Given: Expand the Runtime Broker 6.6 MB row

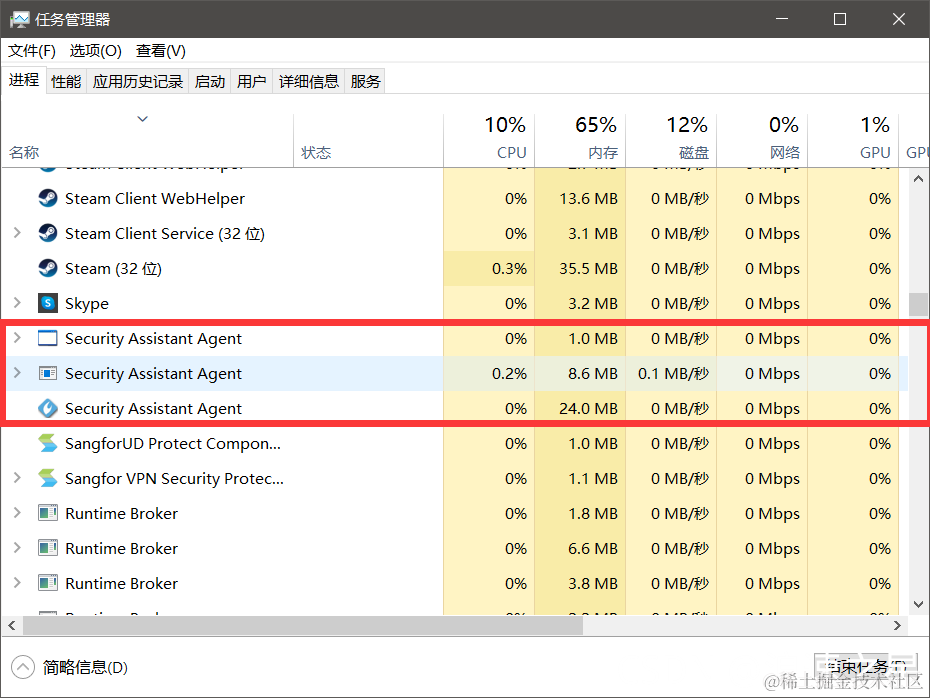Looking at the screenshot, I should click(17, 548).
